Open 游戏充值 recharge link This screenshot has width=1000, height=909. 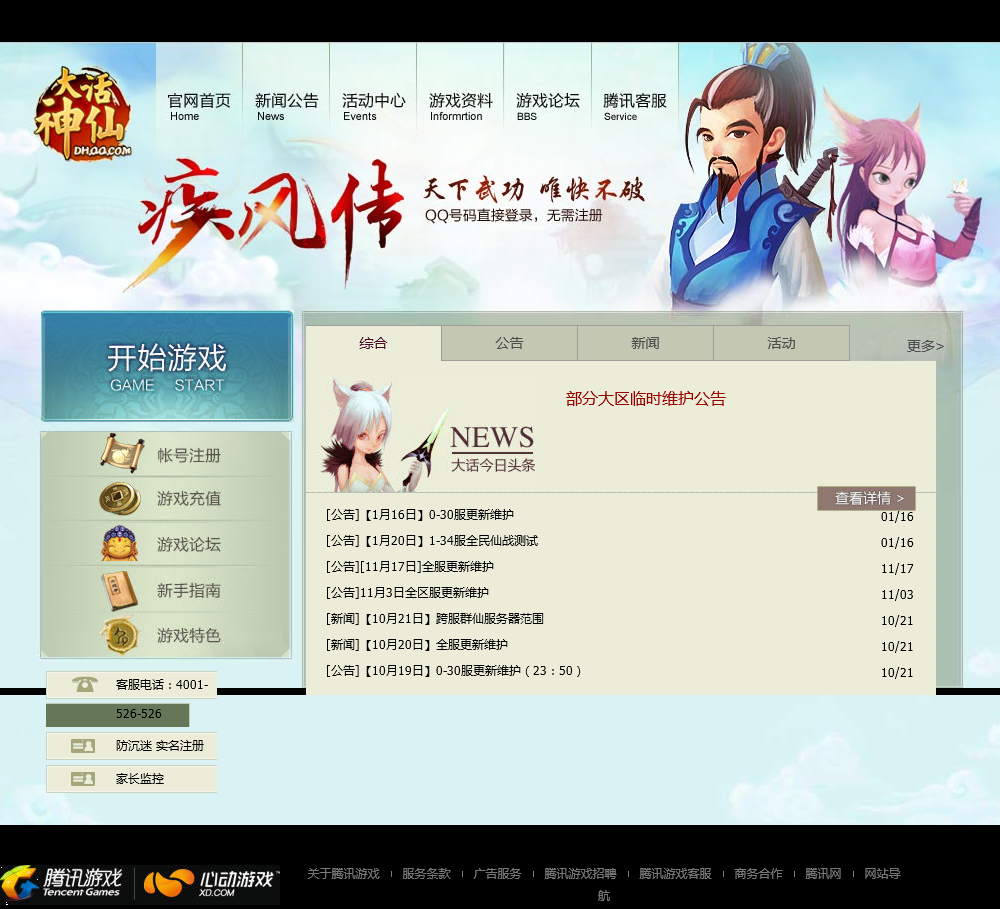click(189, 498)
